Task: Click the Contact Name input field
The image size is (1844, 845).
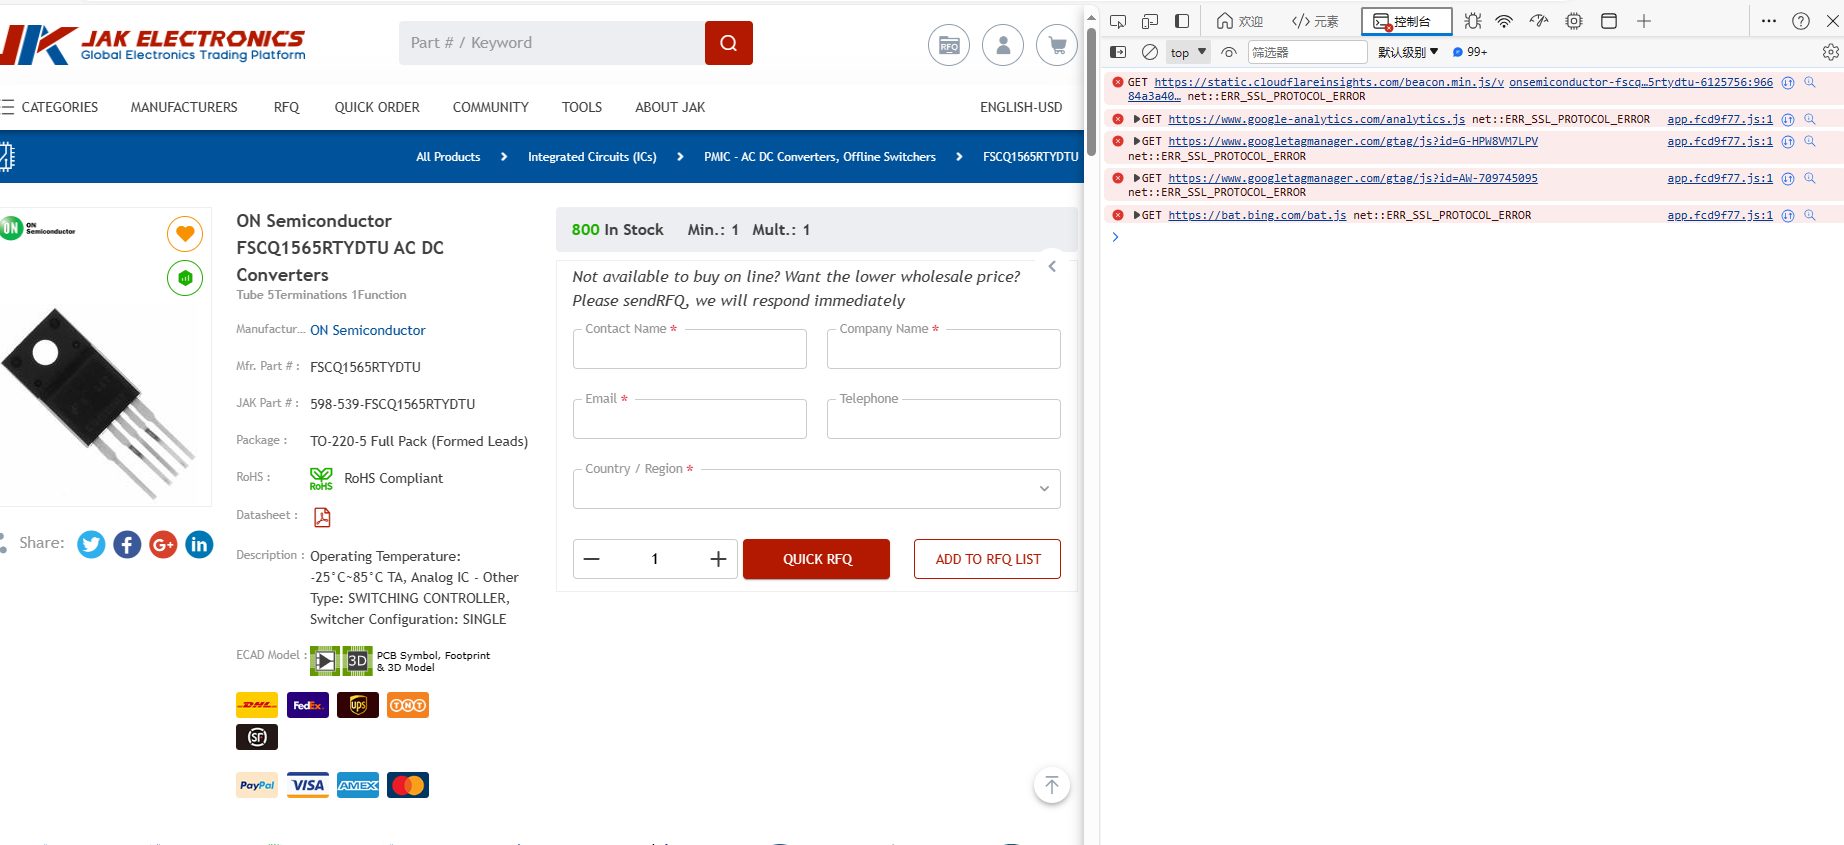Action: (x=689, y=350)
